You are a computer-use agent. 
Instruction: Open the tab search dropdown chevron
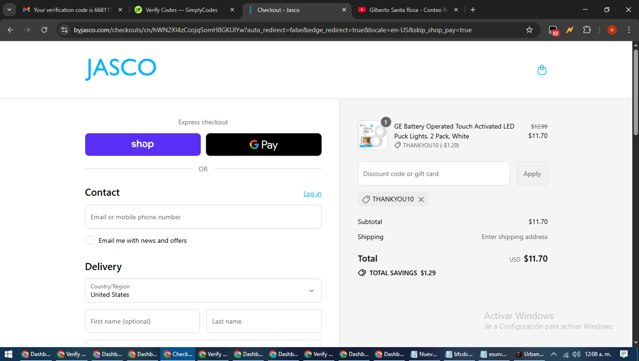[9, 10]
